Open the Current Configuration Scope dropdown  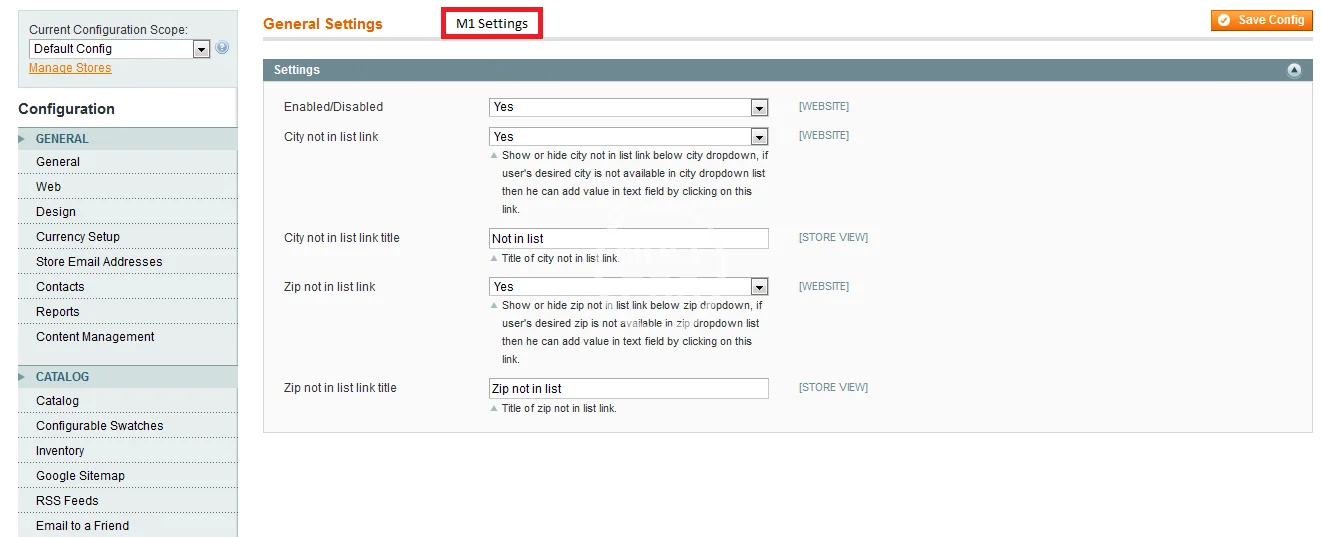point(119,49)
